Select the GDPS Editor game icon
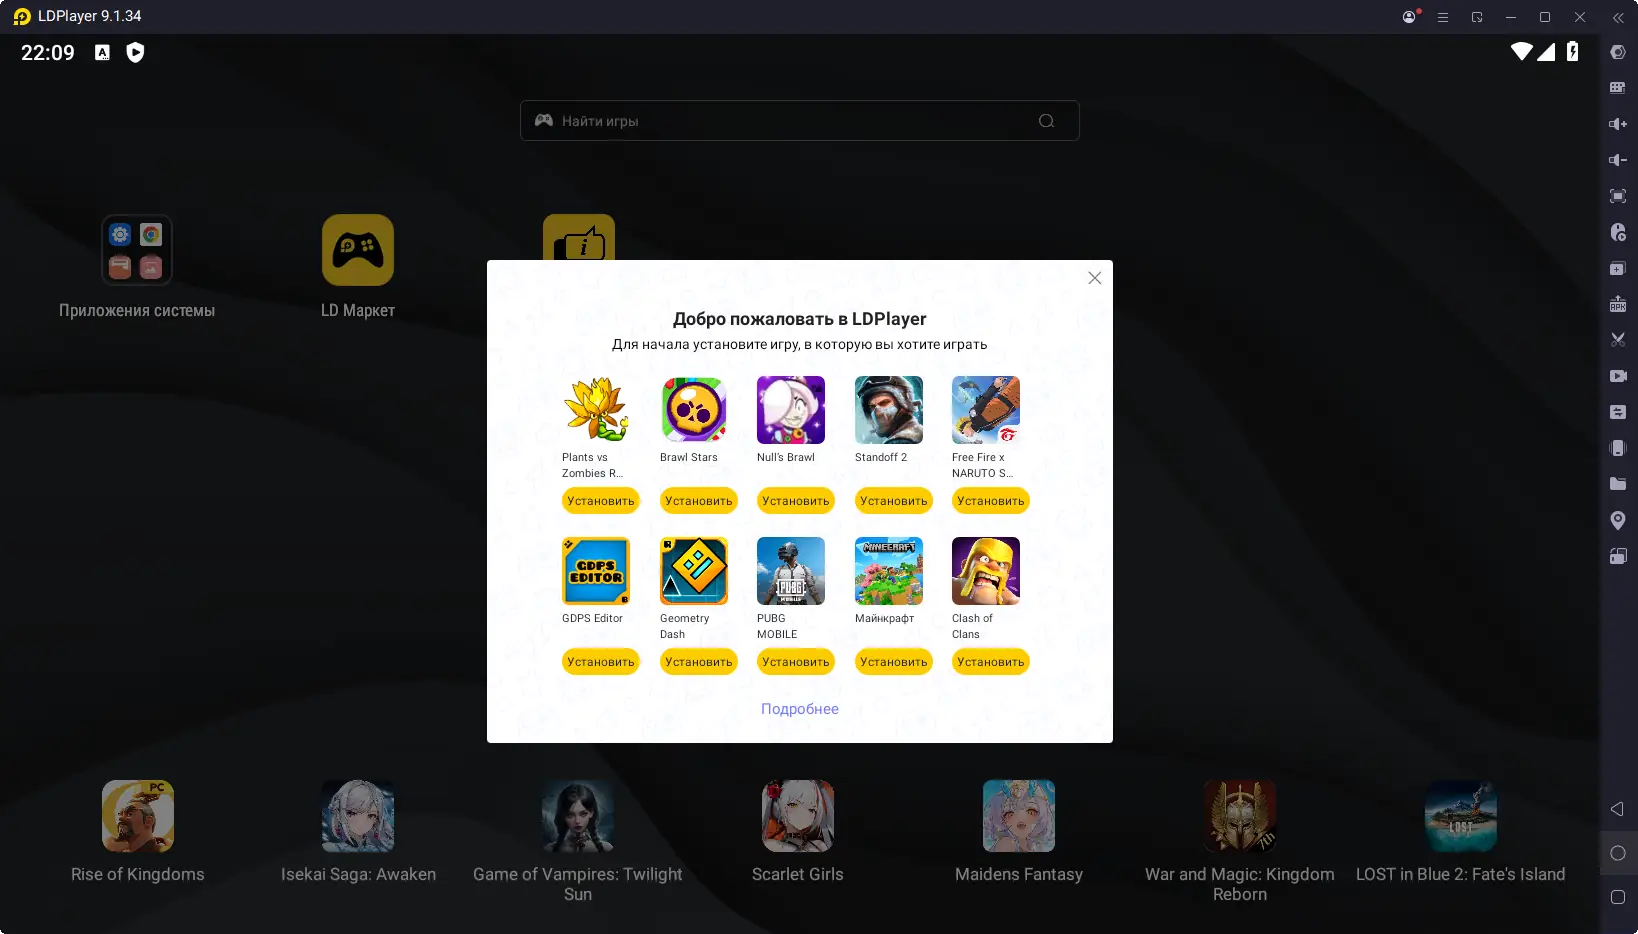The image size is (1638, 934). [x=596, y=571]
